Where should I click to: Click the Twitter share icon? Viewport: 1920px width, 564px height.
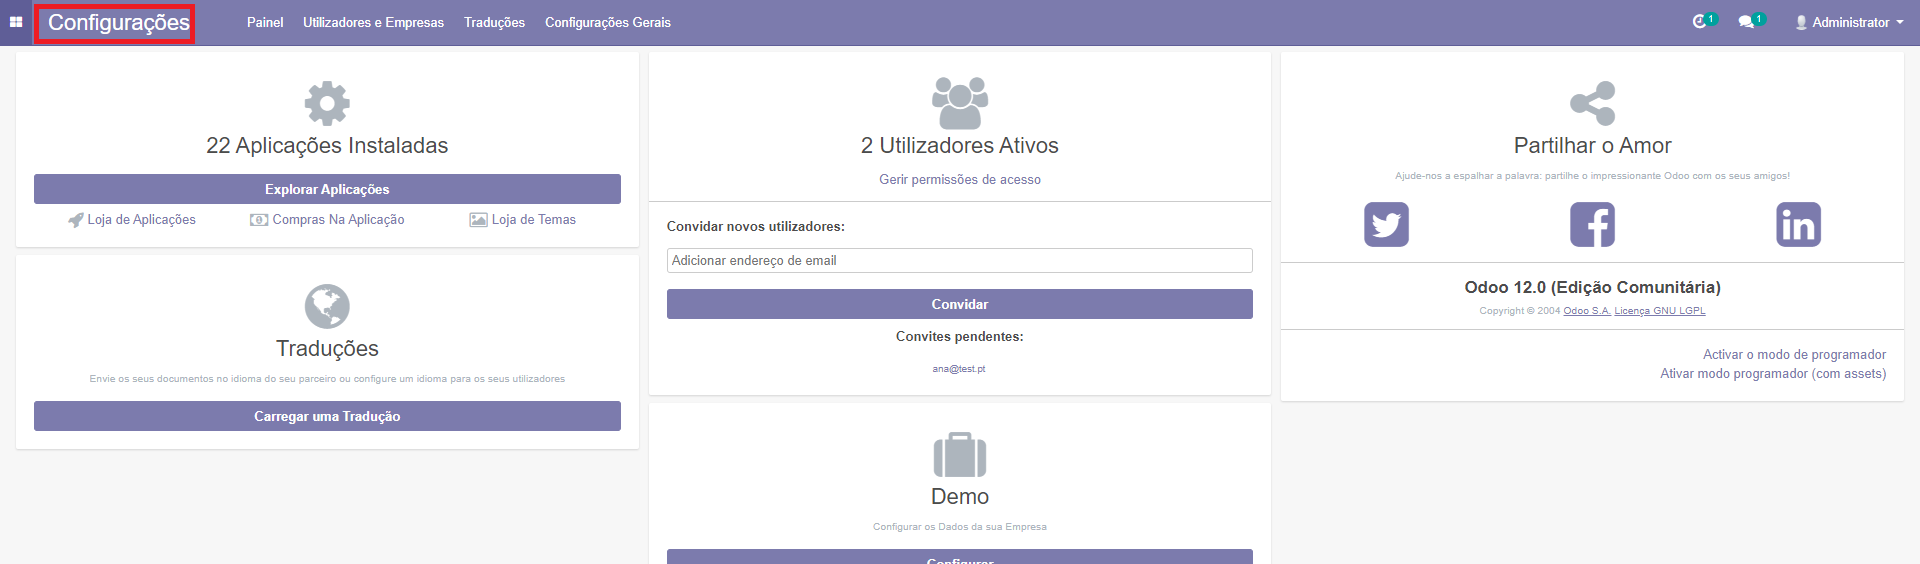(x=1386, y=225)
